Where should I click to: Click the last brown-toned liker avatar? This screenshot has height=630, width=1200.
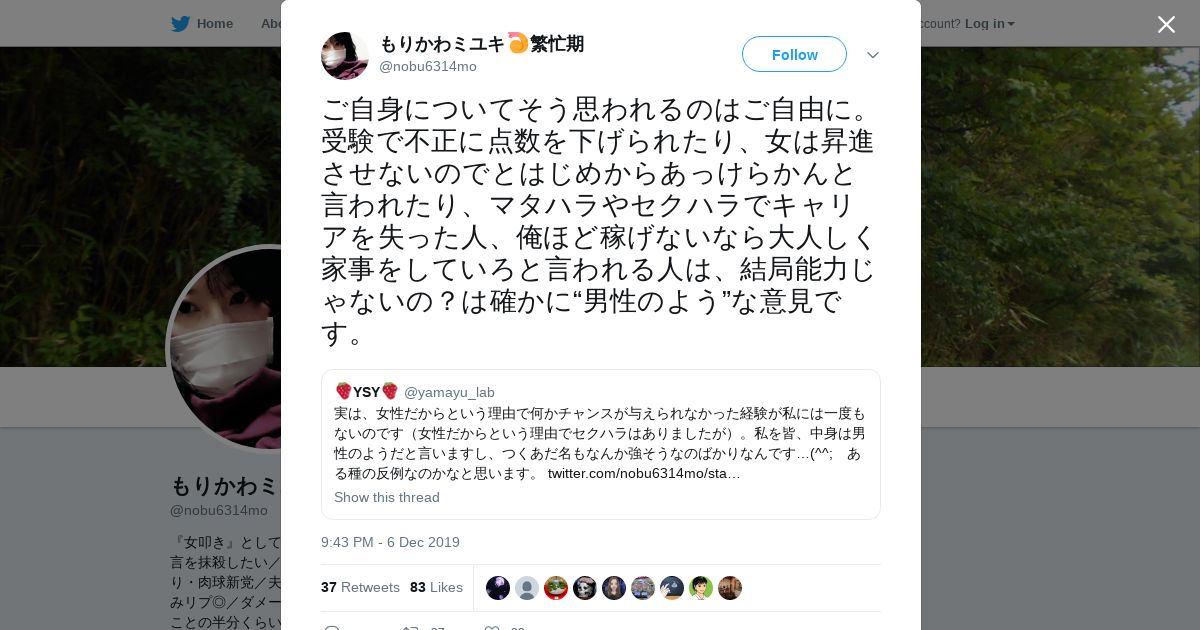point(730,588)
